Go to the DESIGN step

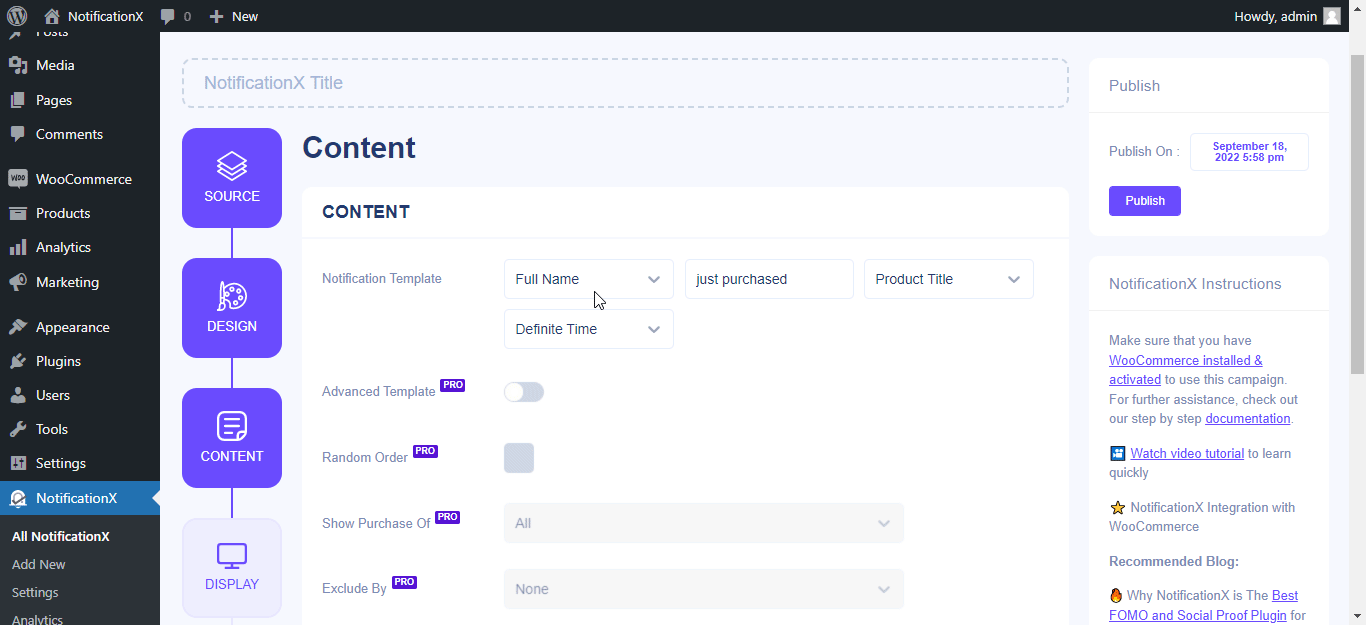232,308
